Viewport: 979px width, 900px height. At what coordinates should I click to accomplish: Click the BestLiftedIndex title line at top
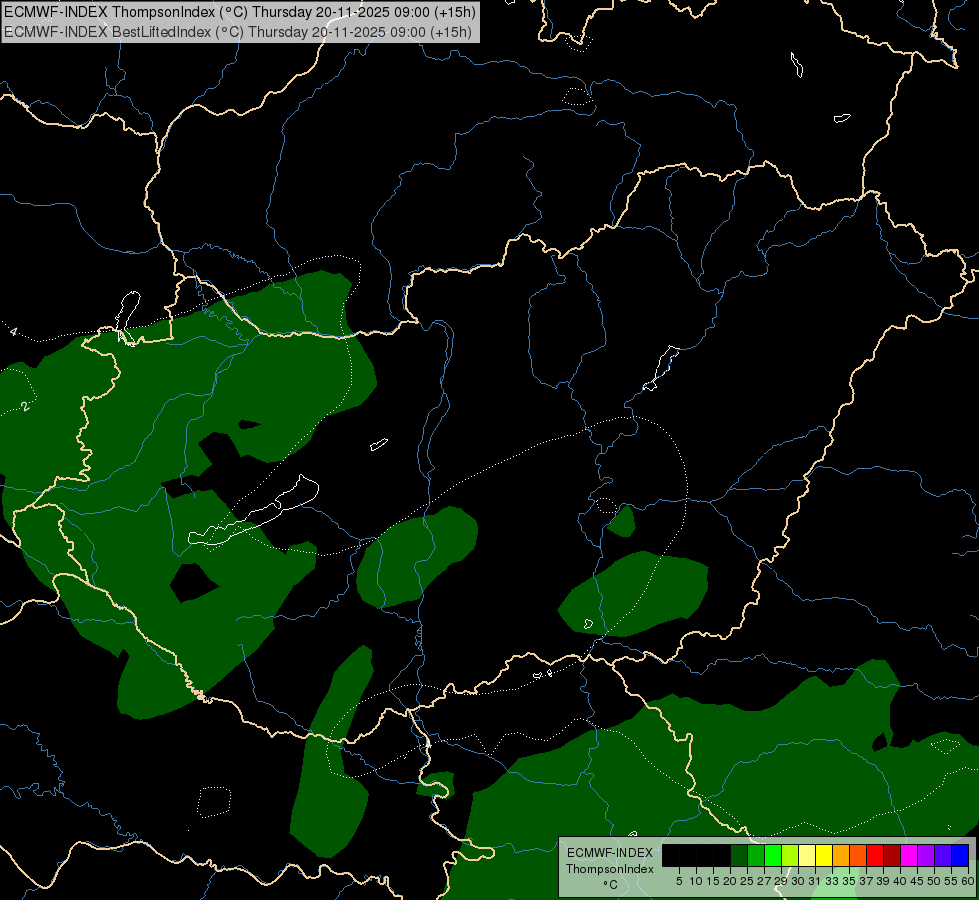coord(238,32)
